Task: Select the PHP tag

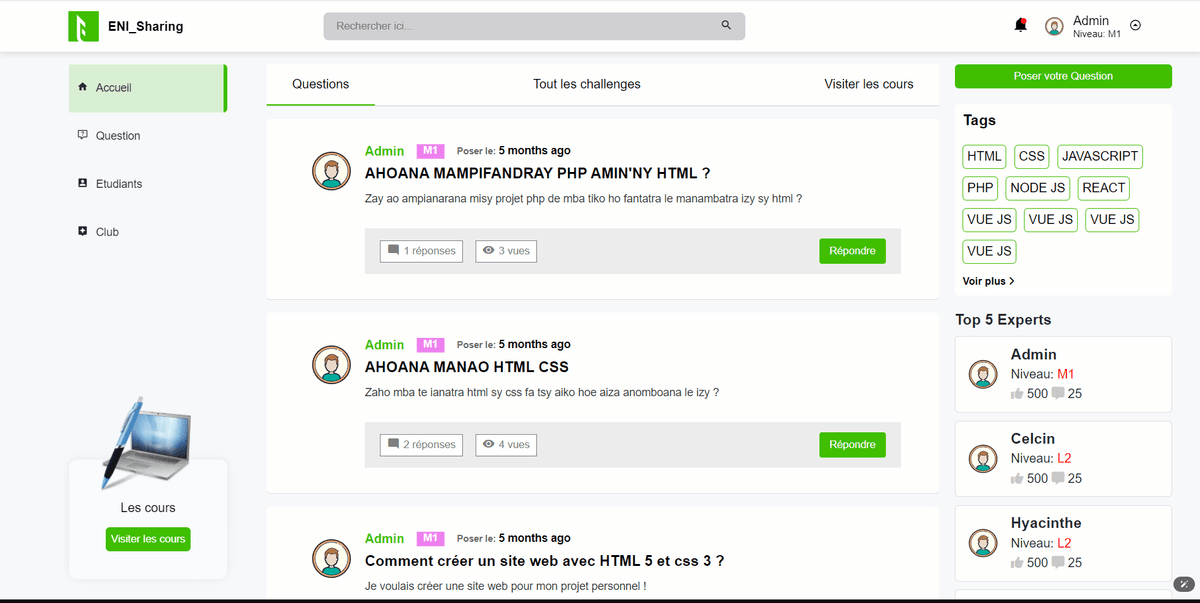Action: [x=981, y=188]
